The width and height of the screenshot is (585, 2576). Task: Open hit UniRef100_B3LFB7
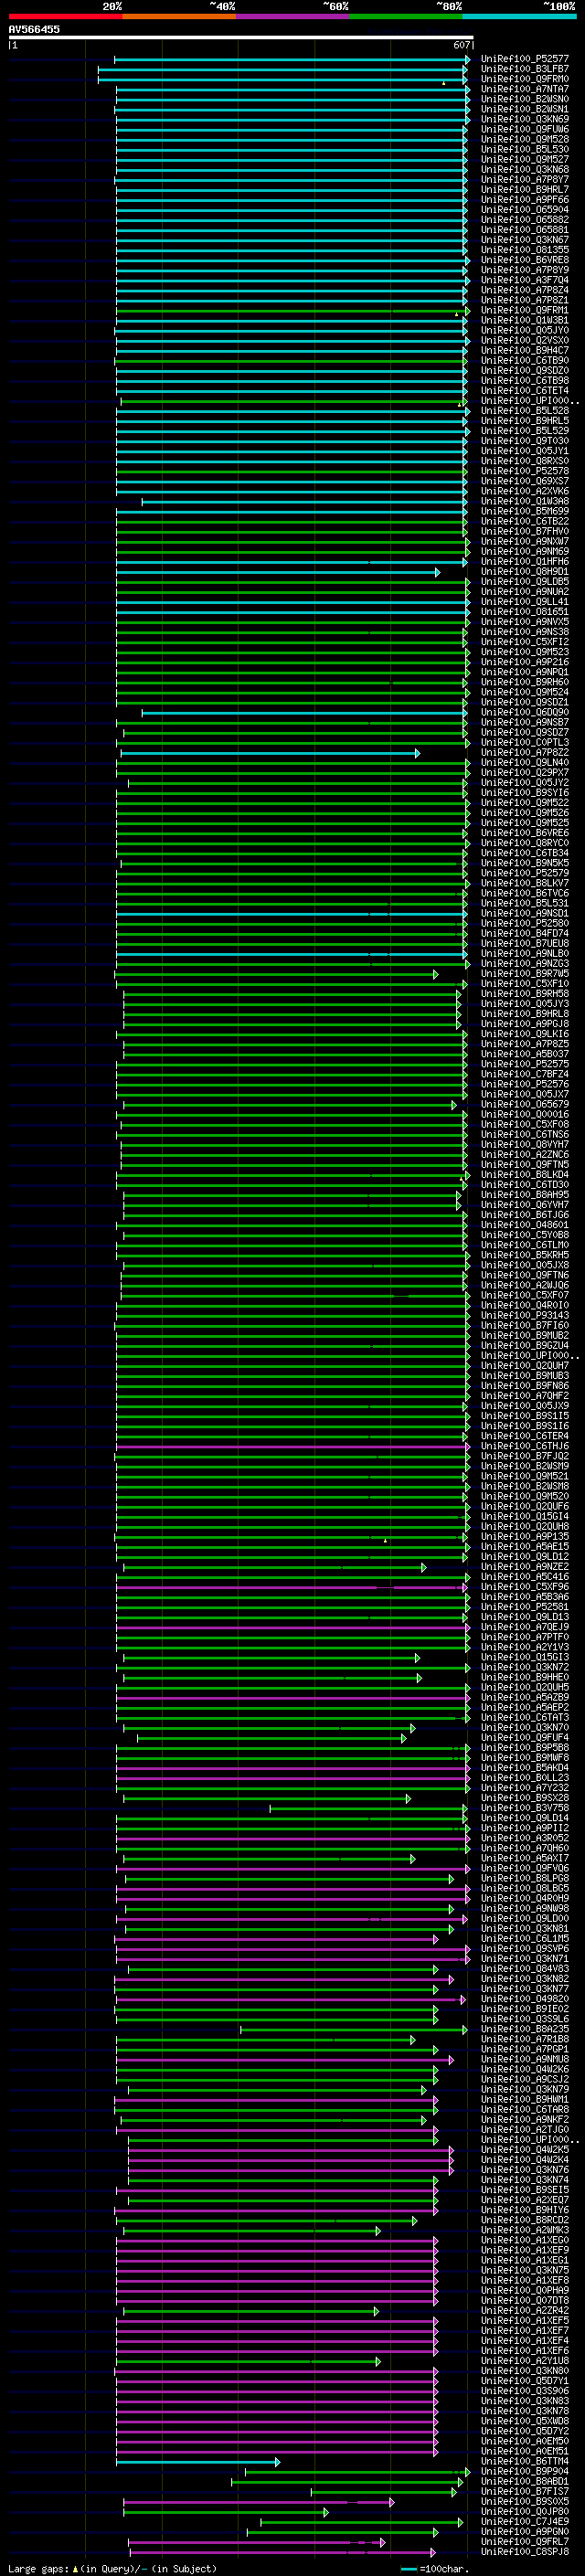coord(525,69)
